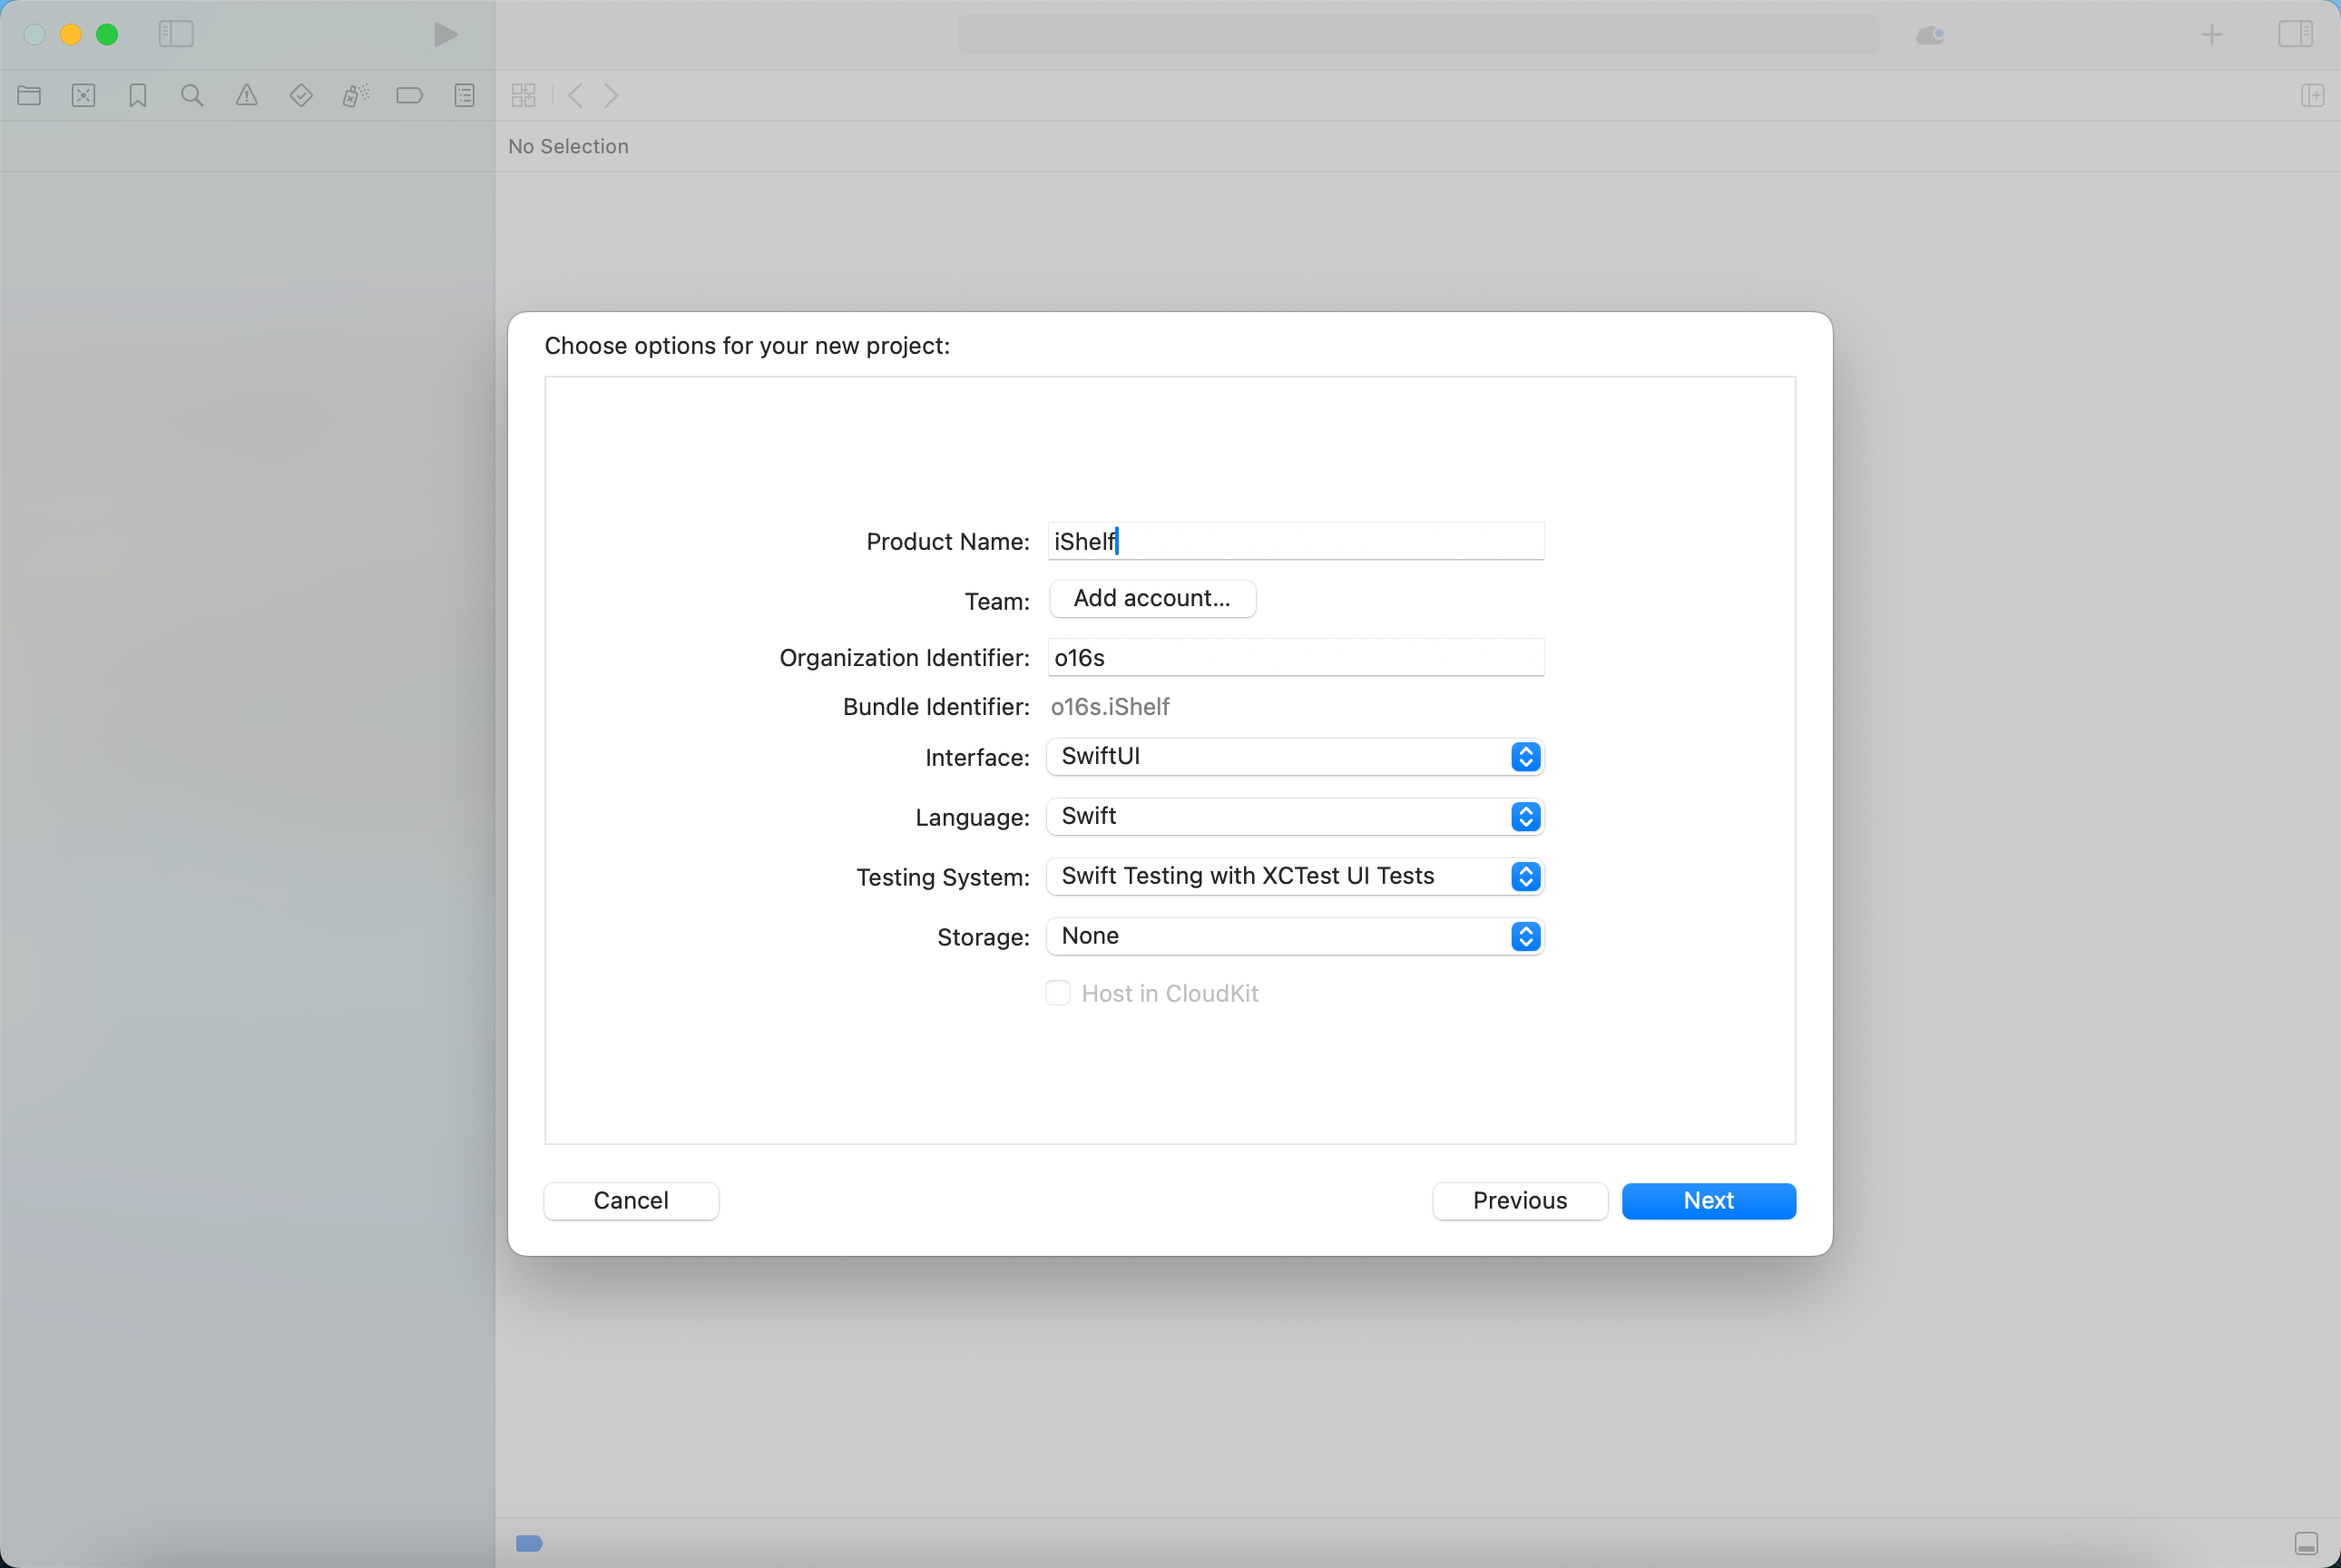Viewport: 2341px width, 1568px height.
Task: Open the Test navigator diamond icon
Action: 301,96
